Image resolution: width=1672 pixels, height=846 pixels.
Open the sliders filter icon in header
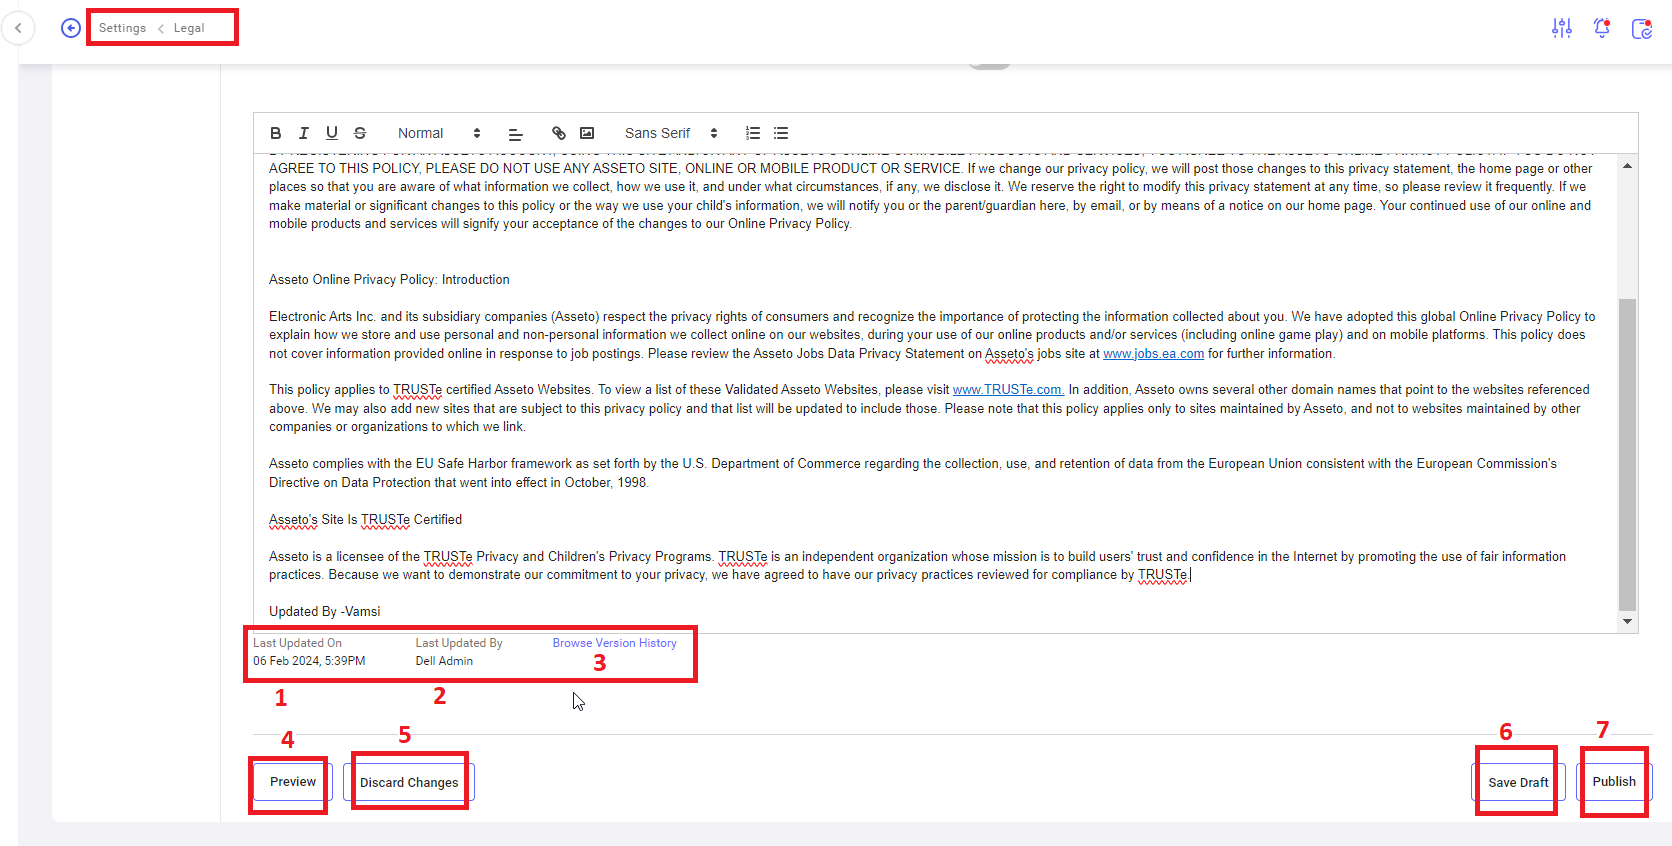pos(1562,28)
